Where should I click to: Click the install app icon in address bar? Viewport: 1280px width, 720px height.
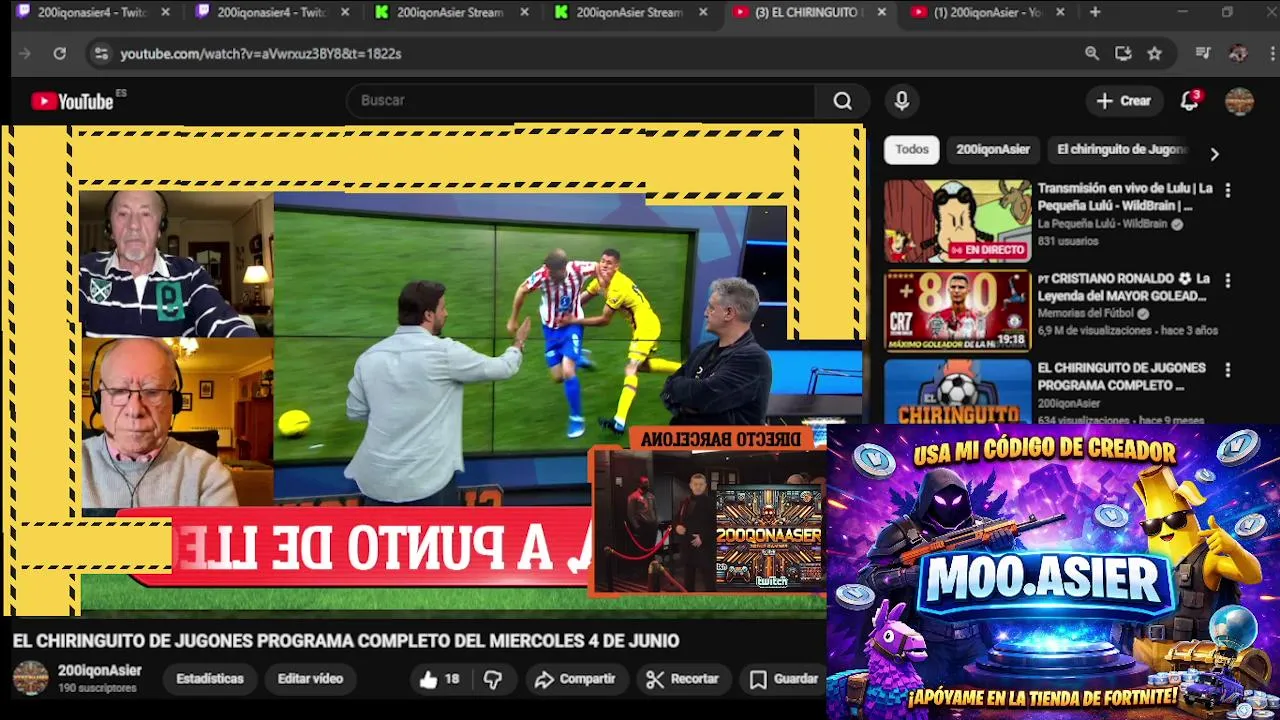coord(1123,54)
